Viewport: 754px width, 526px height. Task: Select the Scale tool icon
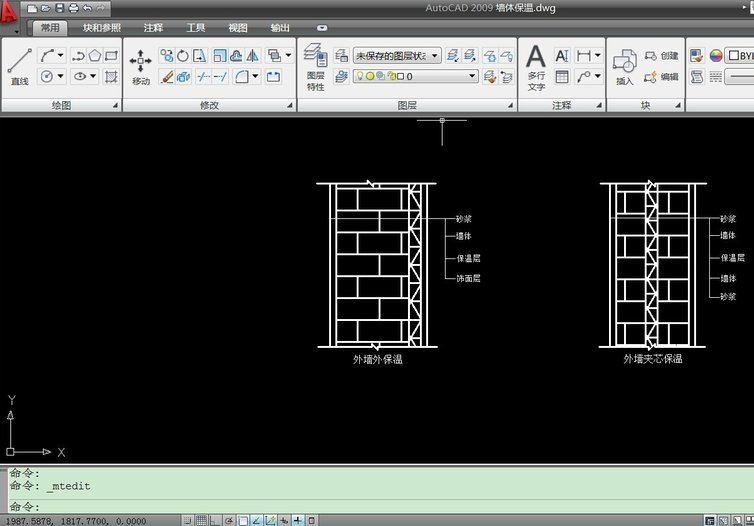tap(219, 56)
